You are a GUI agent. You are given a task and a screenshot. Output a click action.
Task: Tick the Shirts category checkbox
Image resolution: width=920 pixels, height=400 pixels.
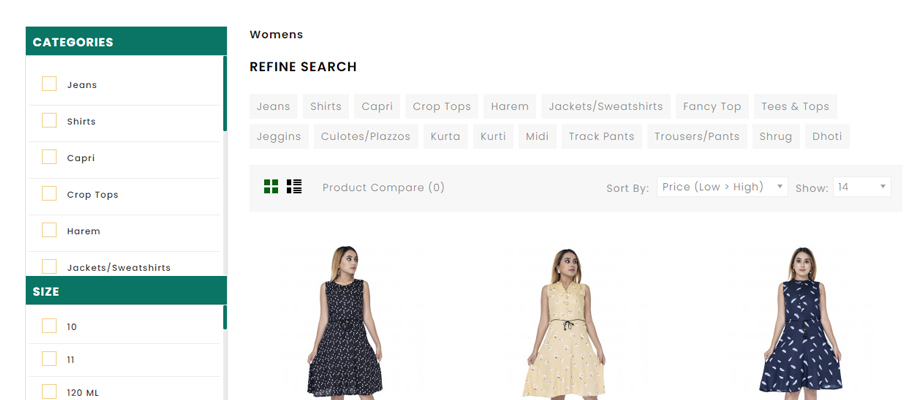click(49, 120)
